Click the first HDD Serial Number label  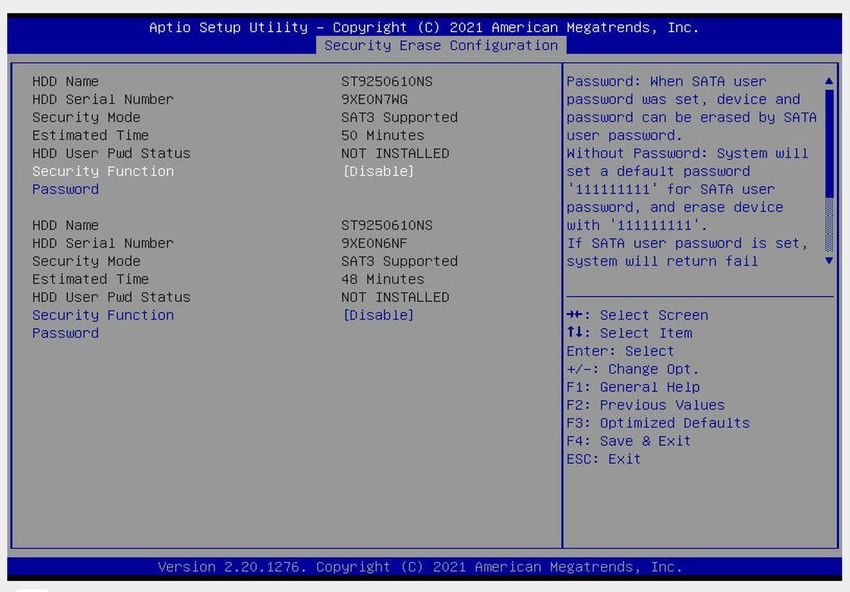pyautogui.click(x=103, y=99)
